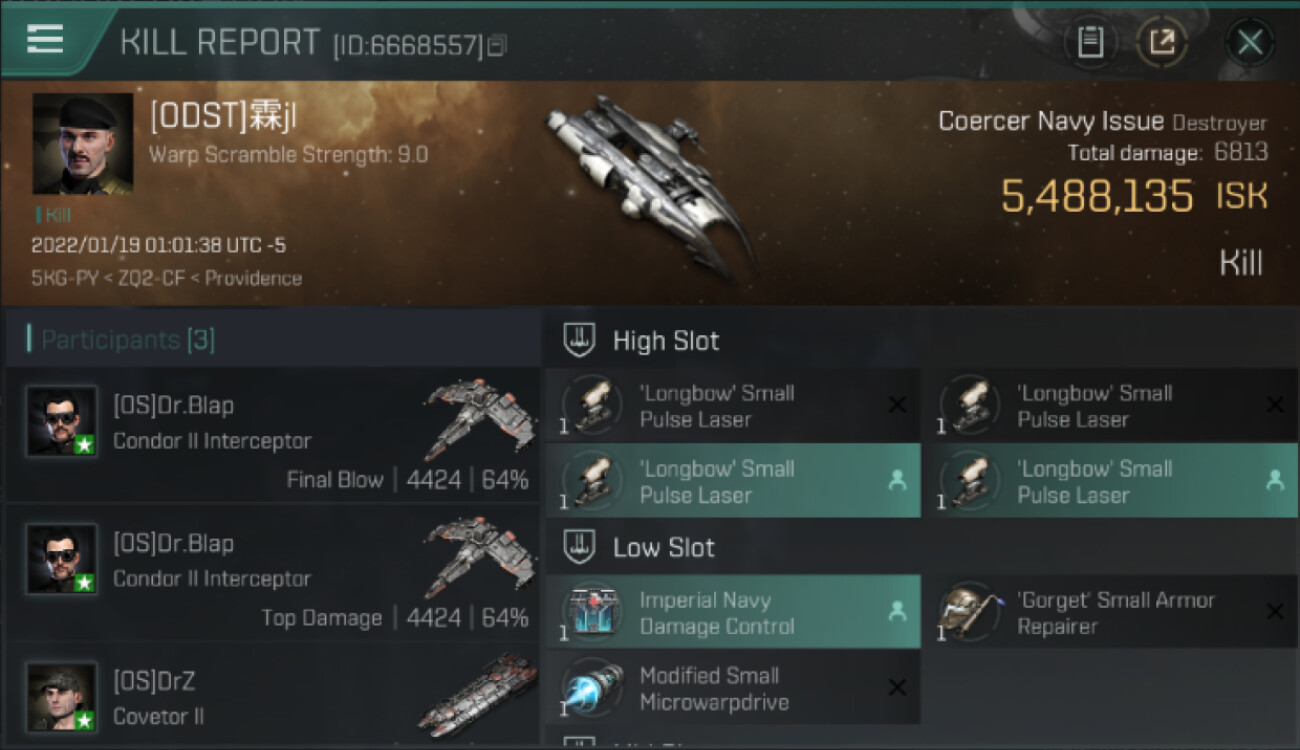Click the Providence region link
Viewport: 1300px width, 750px height.
(253, 278)
